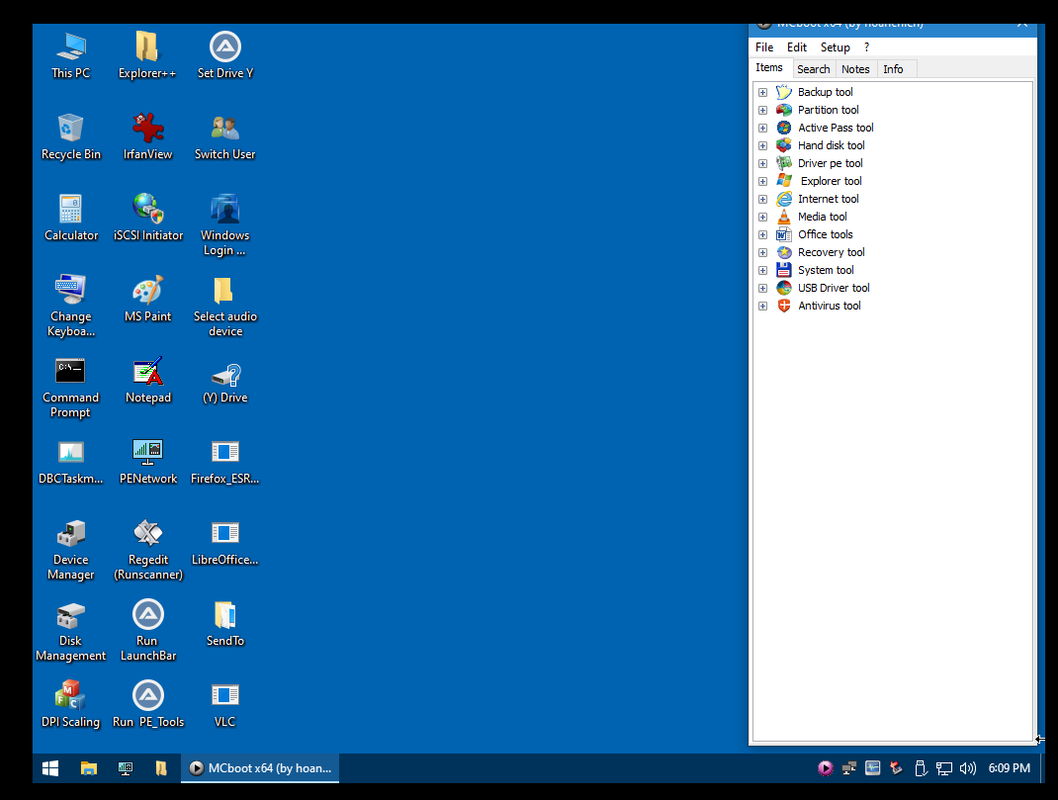Expand the Recovery tool node
The image size is (1058, 800).
click(x=762, y=253)
